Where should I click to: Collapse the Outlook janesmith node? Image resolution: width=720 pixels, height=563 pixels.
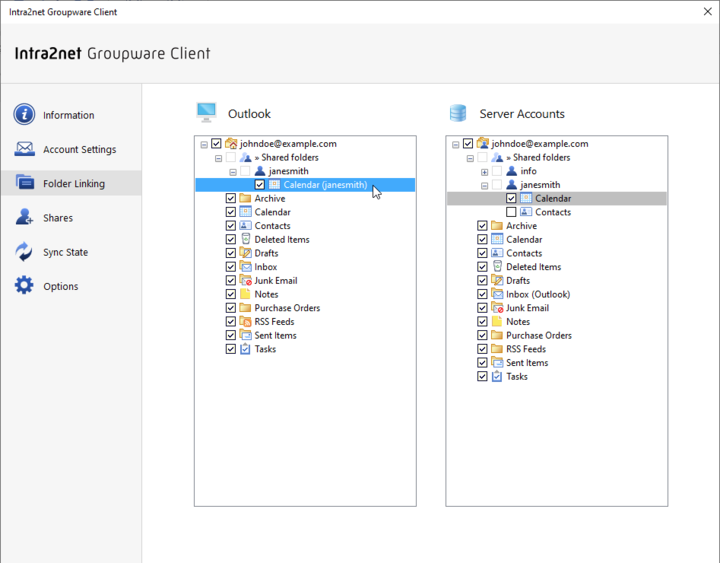[x=233, y=172]
